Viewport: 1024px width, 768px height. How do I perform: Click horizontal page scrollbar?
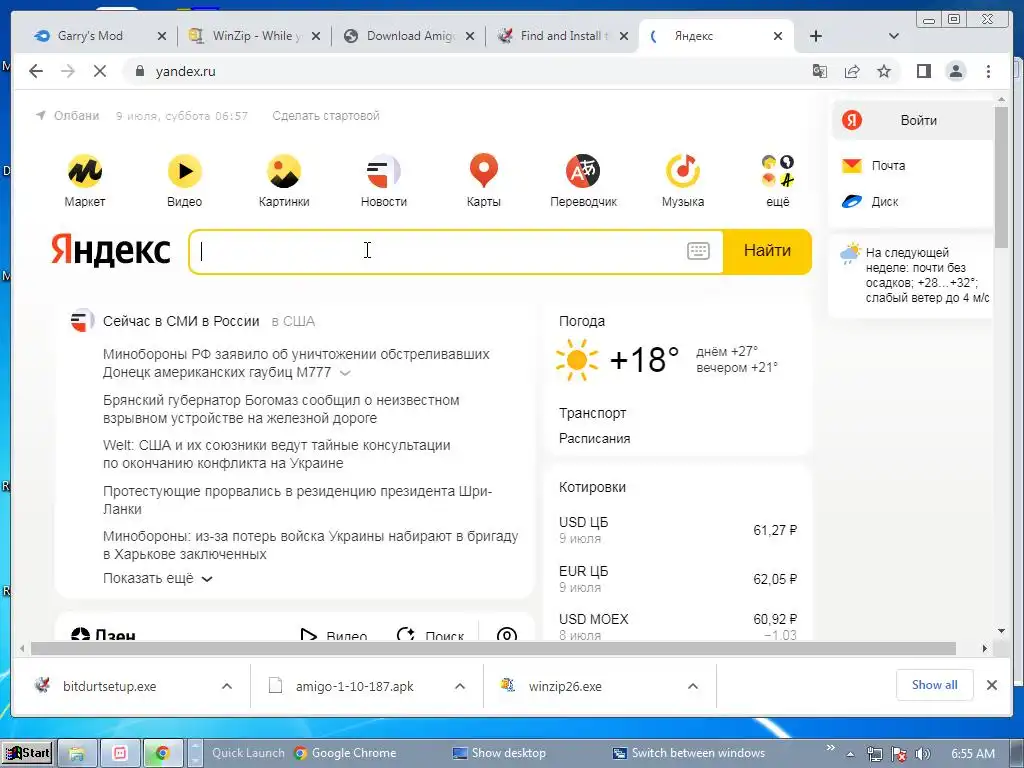pyautogui.click(x=493, y=648)
